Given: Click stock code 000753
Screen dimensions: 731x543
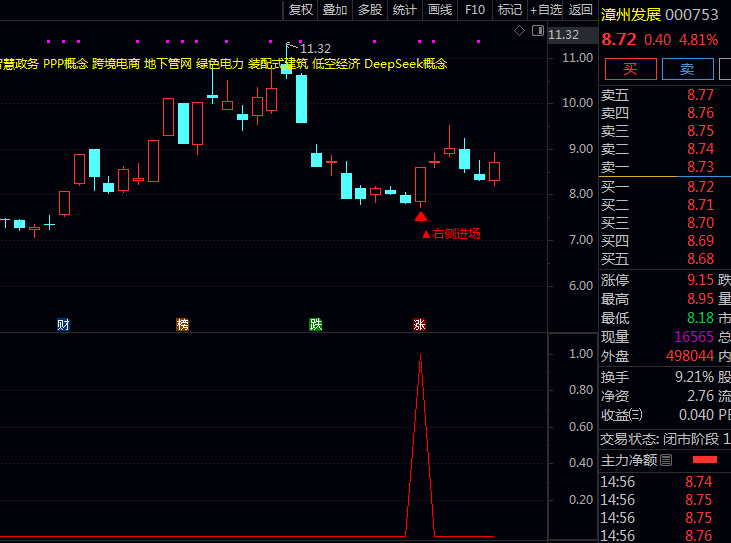Looking at the screenshot, I should 692,15.
